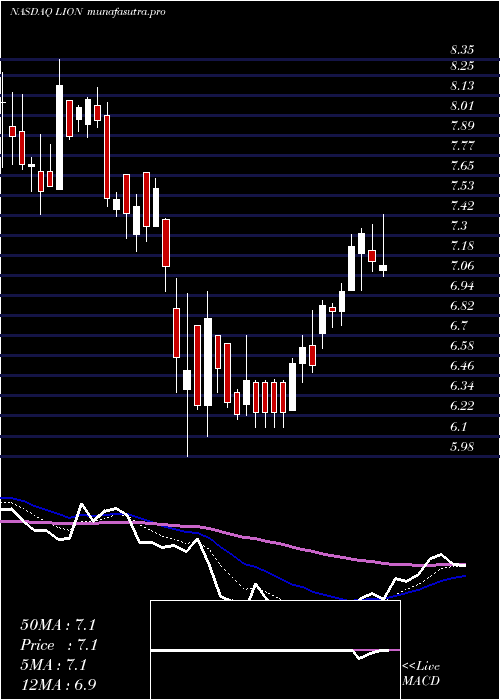The height and width of the screenshot is (700, 500).
Task: Click inside the MACD inset chart box
Action: (275, 650)
